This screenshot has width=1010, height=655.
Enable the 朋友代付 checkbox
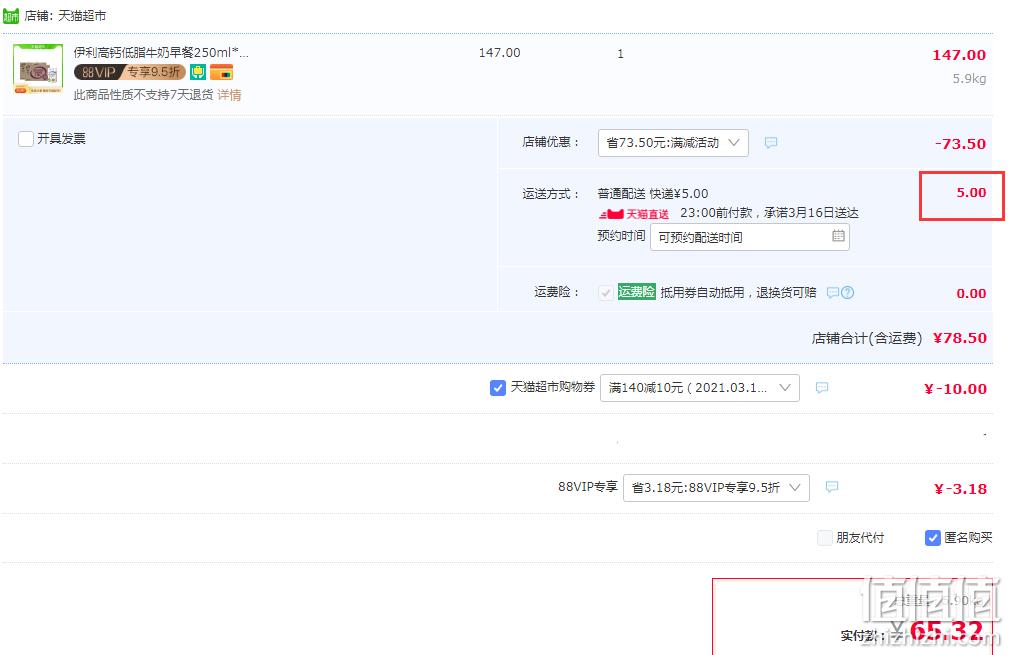pyautogui.click(x=824, y=538)
